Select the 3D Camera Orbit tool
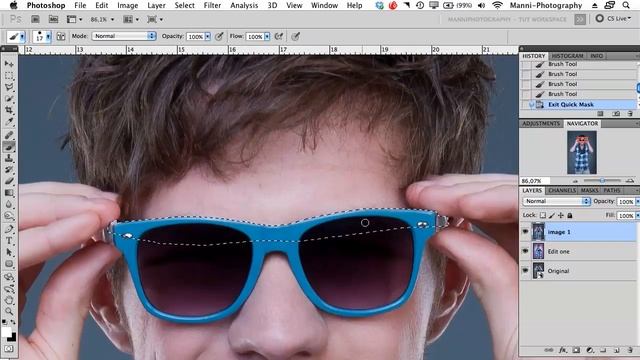The height and width of the screenshot is (360, 640). pyautogui.click(x=9, y=289)
